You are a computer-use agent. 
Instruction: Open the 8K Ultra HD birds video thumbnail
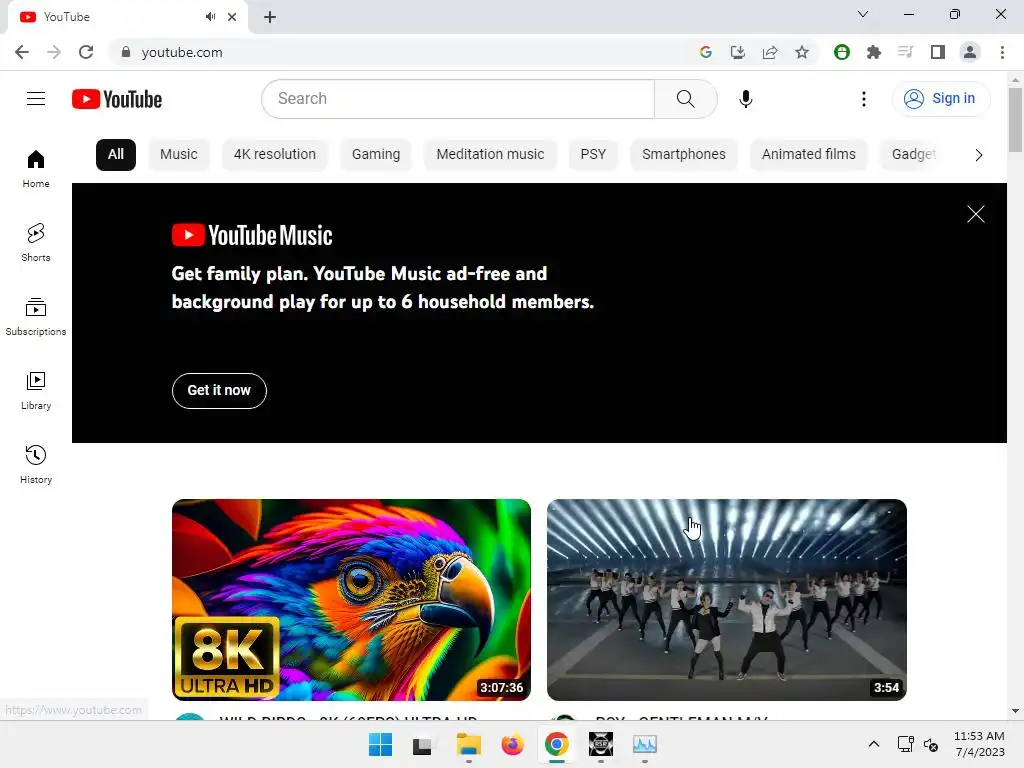click(351, 600)
